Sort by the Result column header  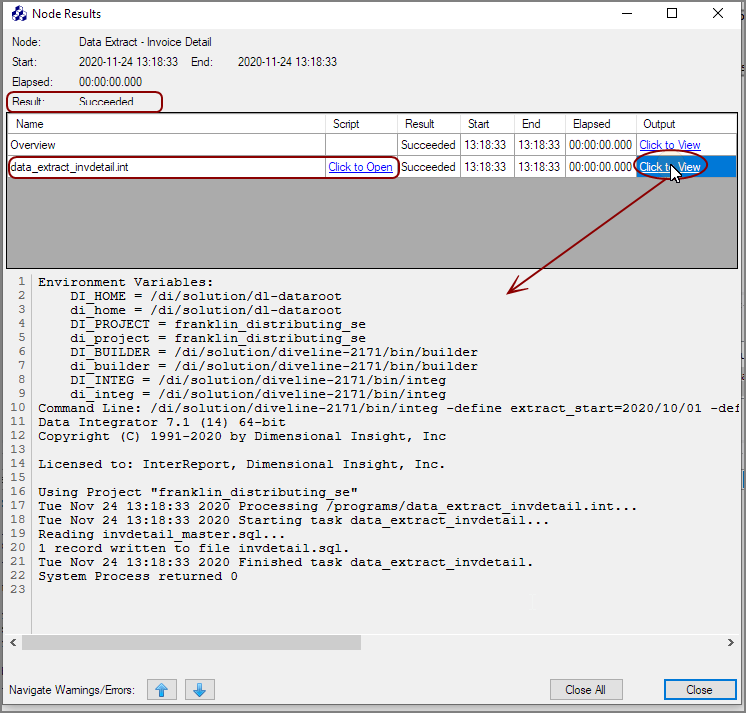(x=429, y=124)
